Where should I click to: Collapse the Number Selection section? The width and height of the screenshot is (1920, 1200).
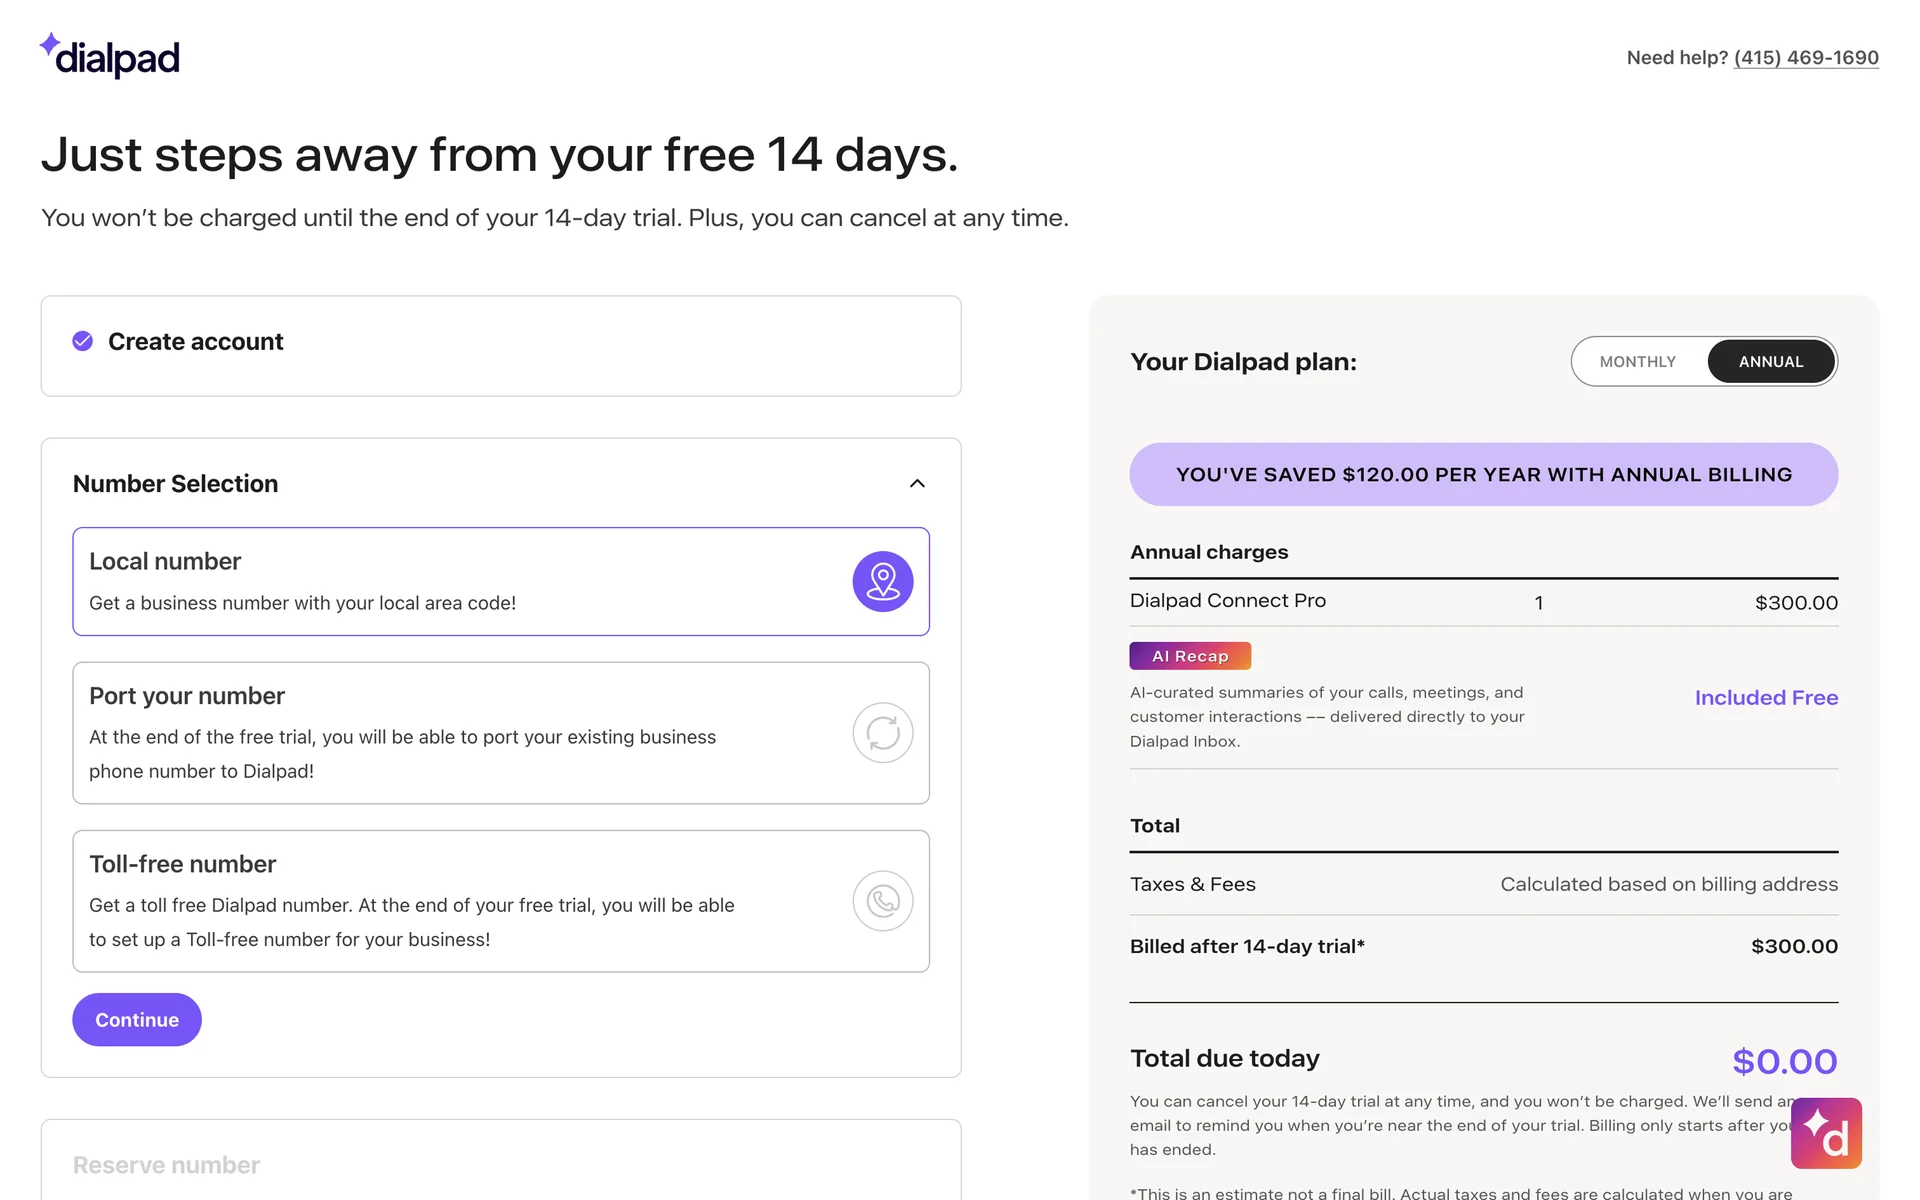pyautogui.click(x=917, y=484)
